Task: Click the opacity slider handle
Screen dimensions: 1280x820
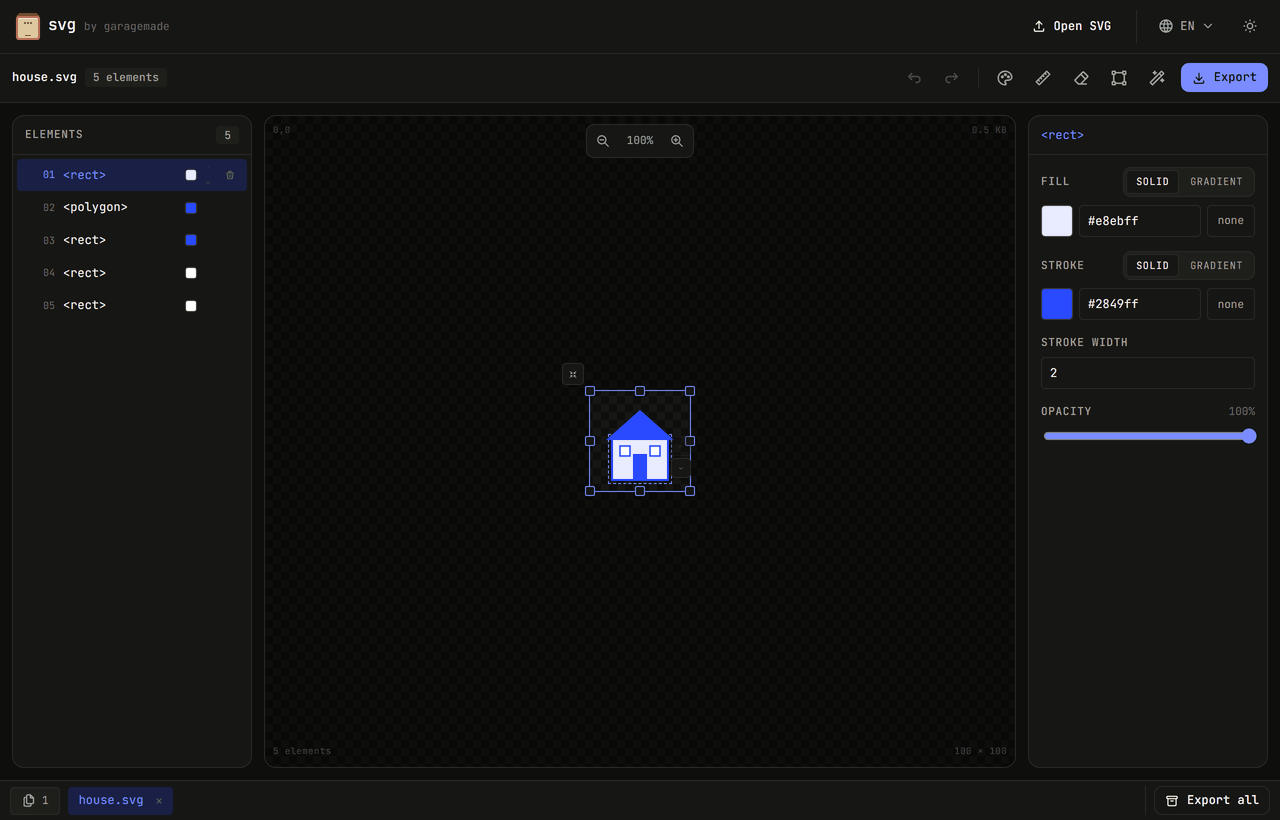Action: (1249, 436)
